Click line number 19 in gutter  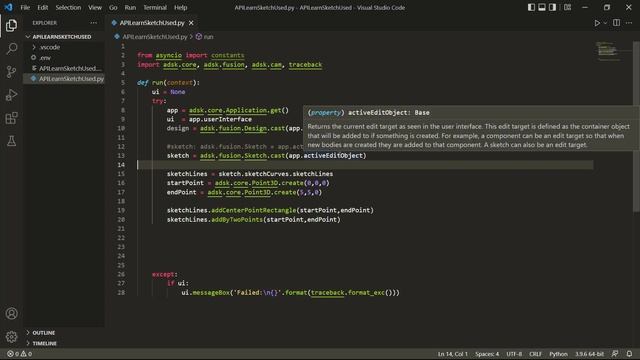121,211
